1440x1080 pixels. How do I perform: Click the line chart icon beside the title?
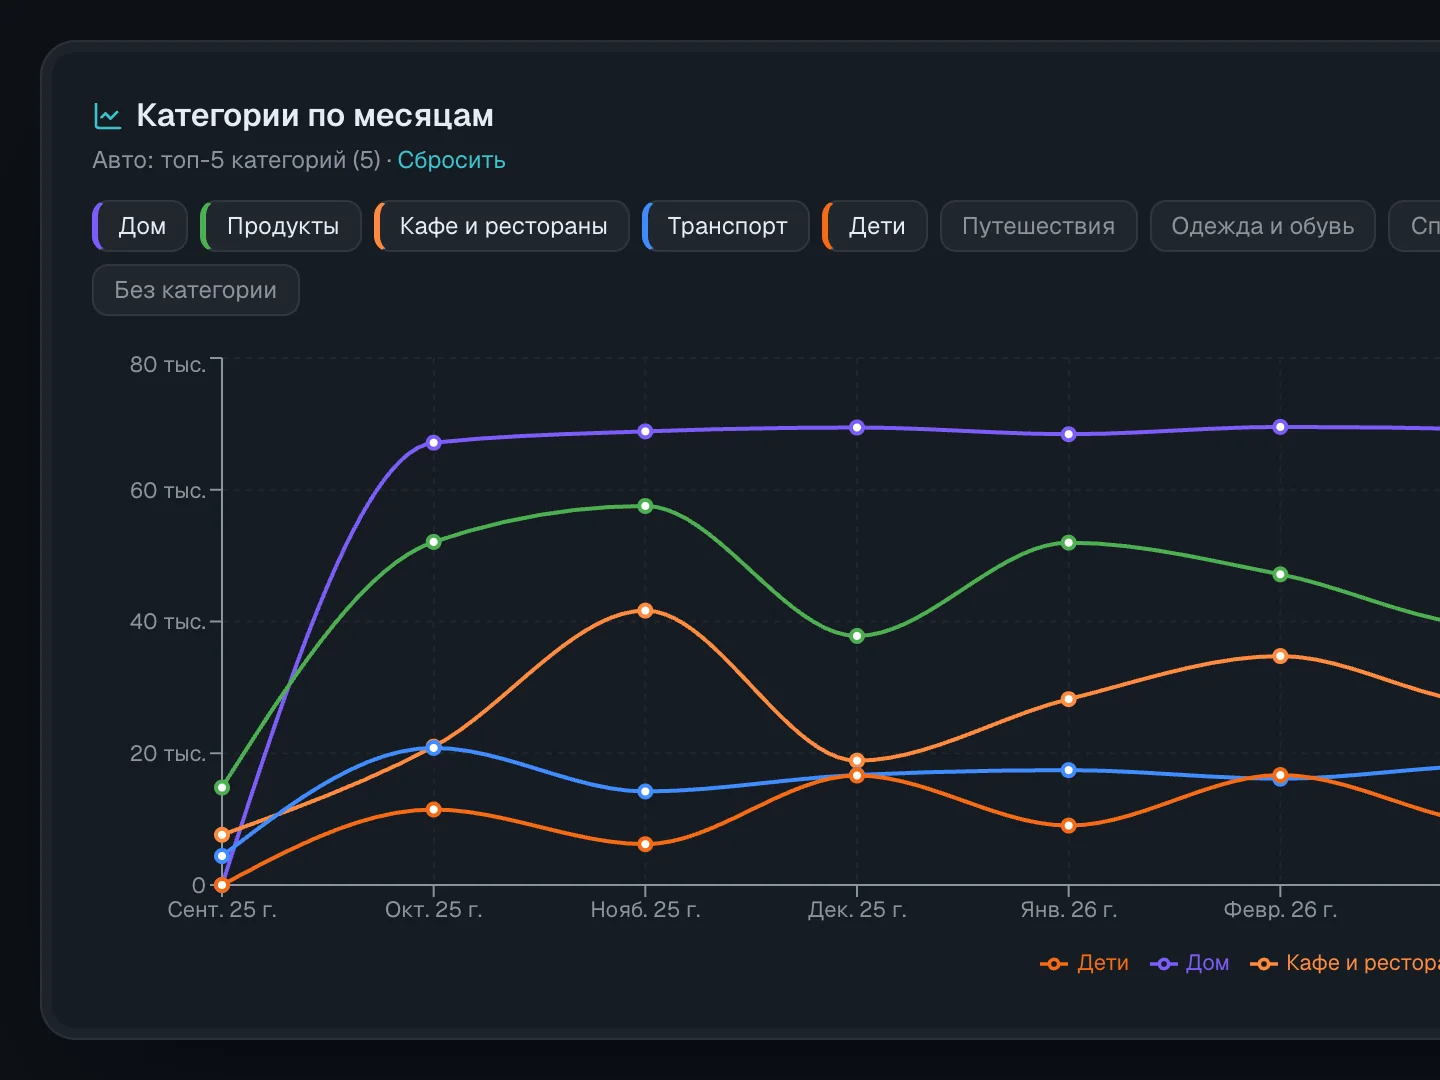107,116
